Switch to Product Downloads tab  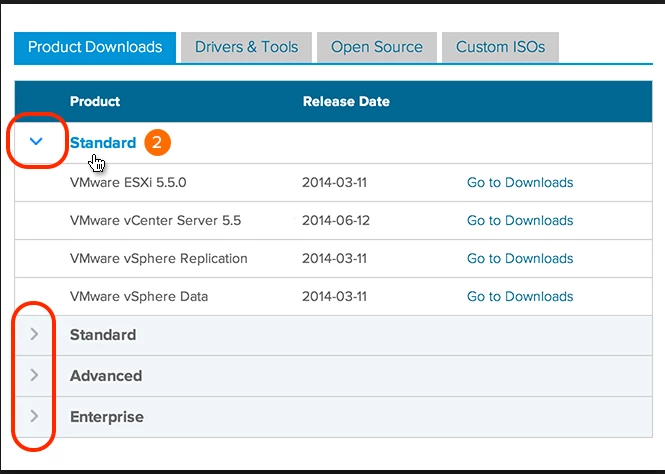[x=95, y=47]
